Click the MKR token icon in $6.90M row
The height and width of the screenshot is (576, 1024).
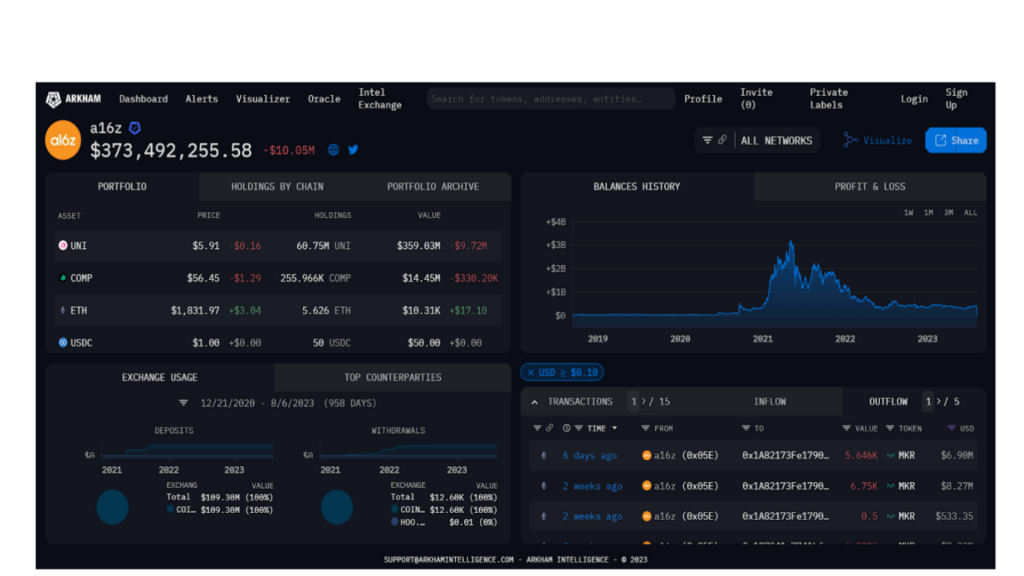[890, 455]
